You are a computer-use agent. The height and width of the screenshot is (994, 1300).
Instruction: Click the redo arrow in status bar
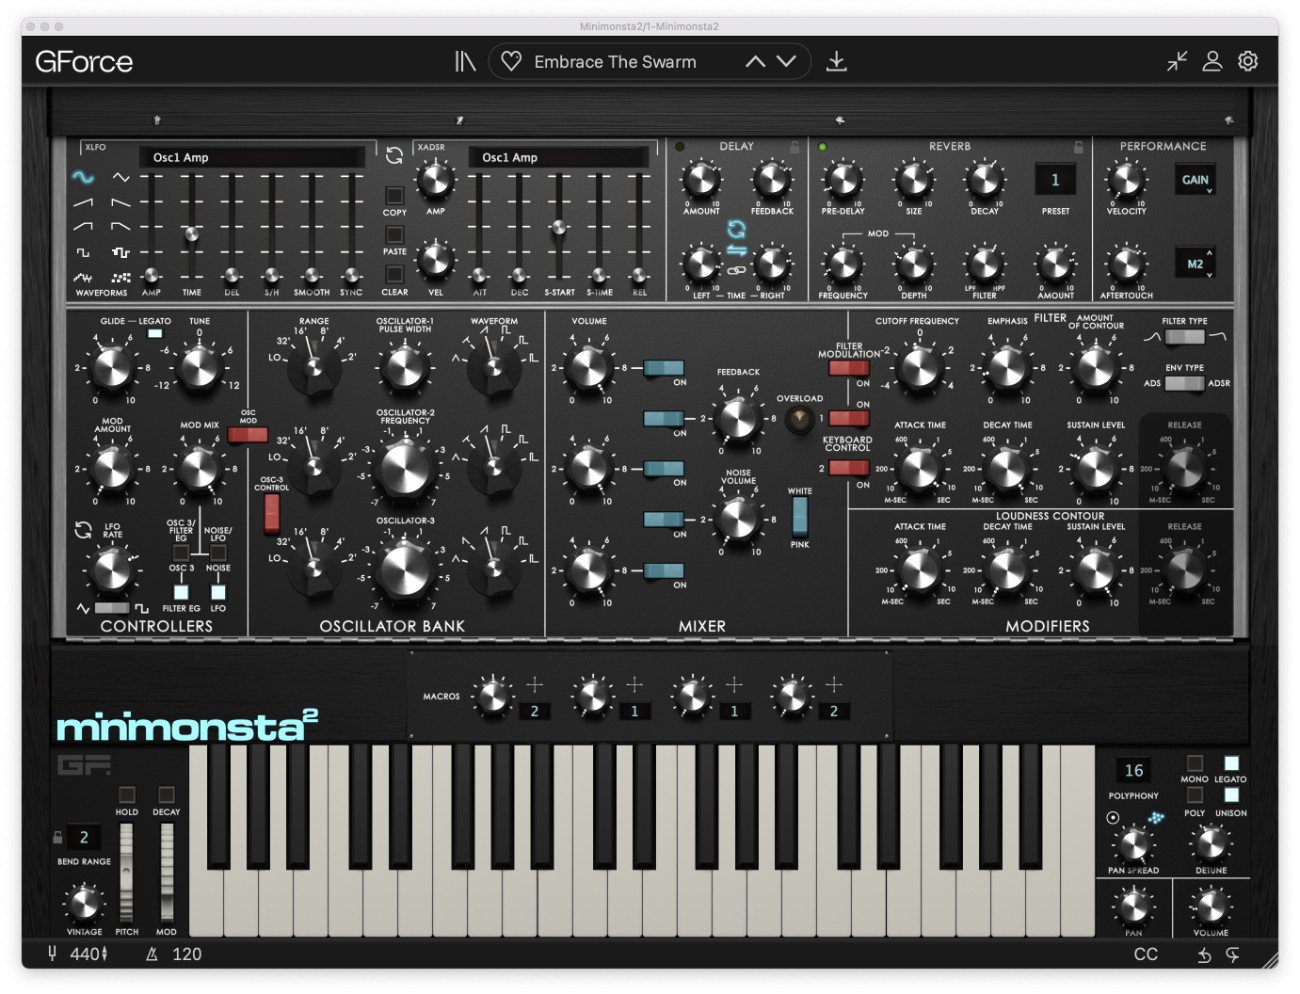point(1233,955)
